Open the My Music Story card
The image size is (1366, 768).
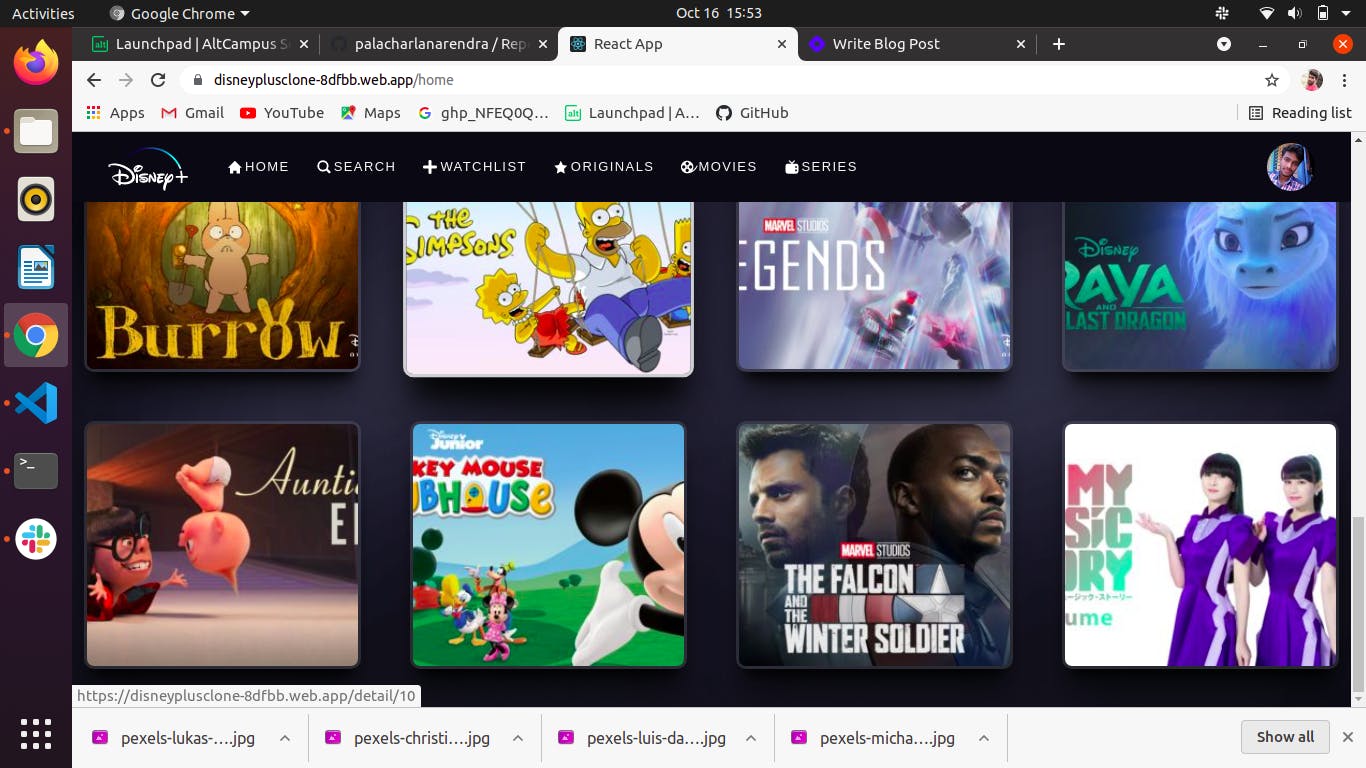(1200, 545)
